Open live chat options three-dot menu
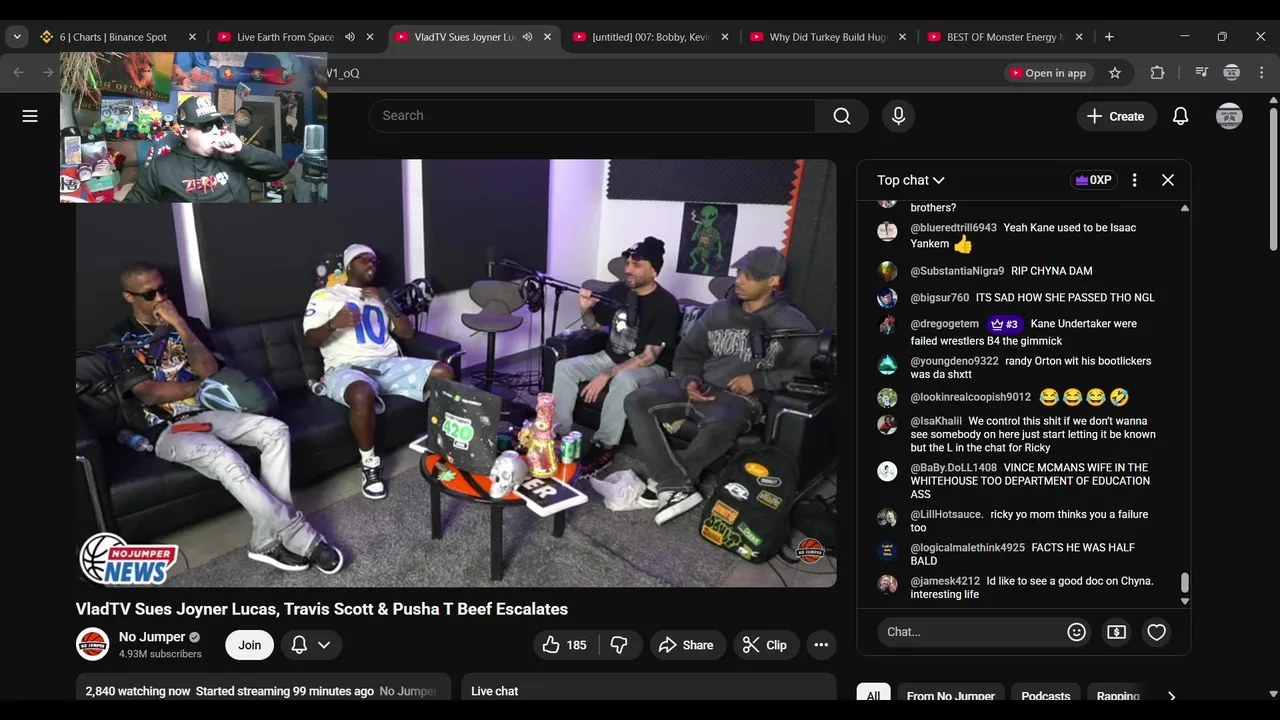The width and height of the screenshot is (1280, 720). click(x=1134, y=180)
